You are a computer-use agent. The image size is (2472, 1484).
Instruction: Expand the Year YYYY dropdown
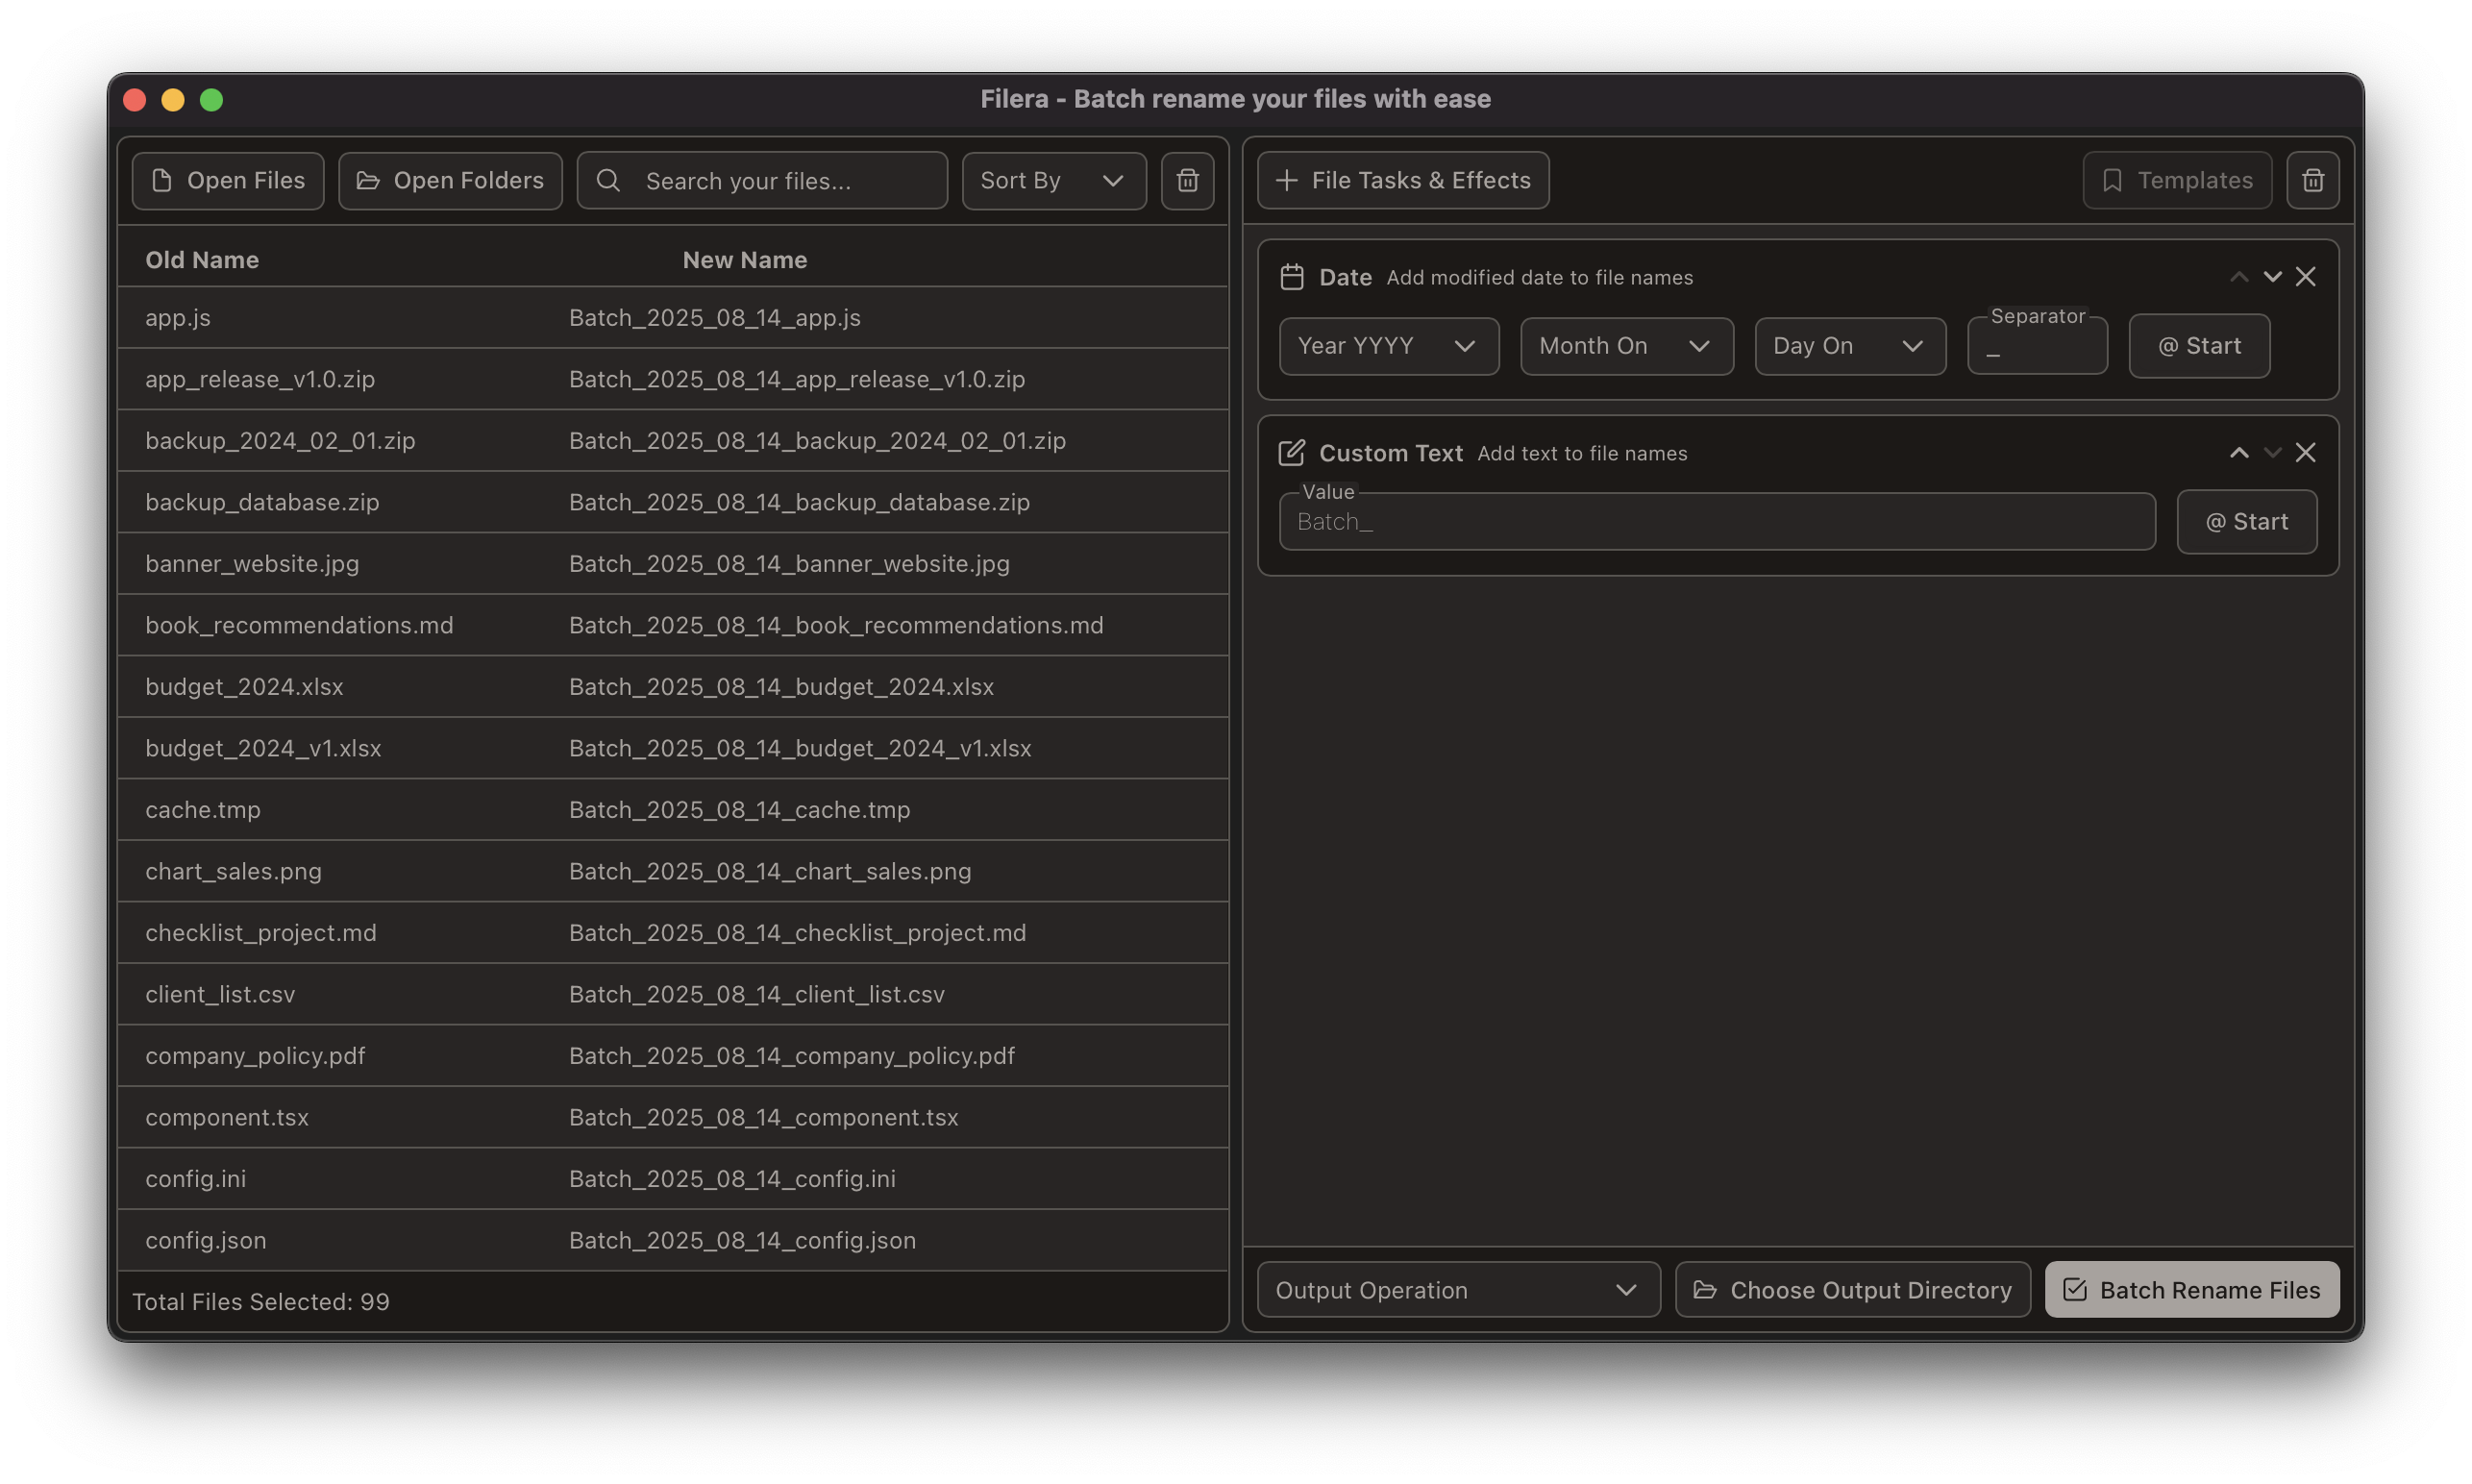[1388, 346]
